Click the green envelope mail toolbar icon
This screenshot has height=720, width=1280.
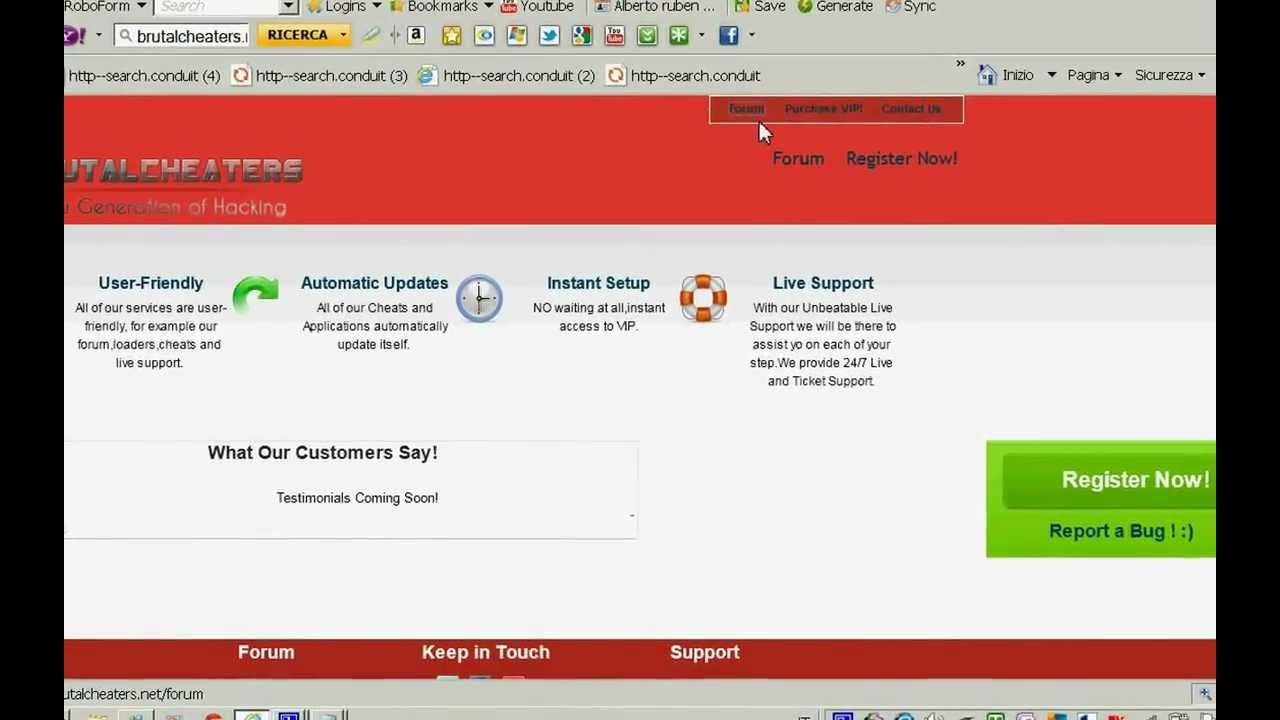pyautogui.click(x=647, y=35)
